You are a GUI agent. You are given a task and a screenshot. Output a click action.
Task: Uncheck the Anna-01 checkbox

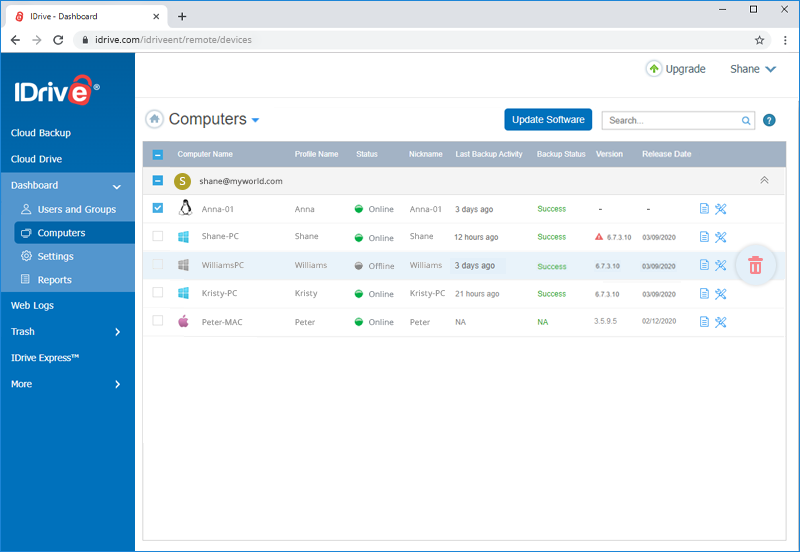158,208
